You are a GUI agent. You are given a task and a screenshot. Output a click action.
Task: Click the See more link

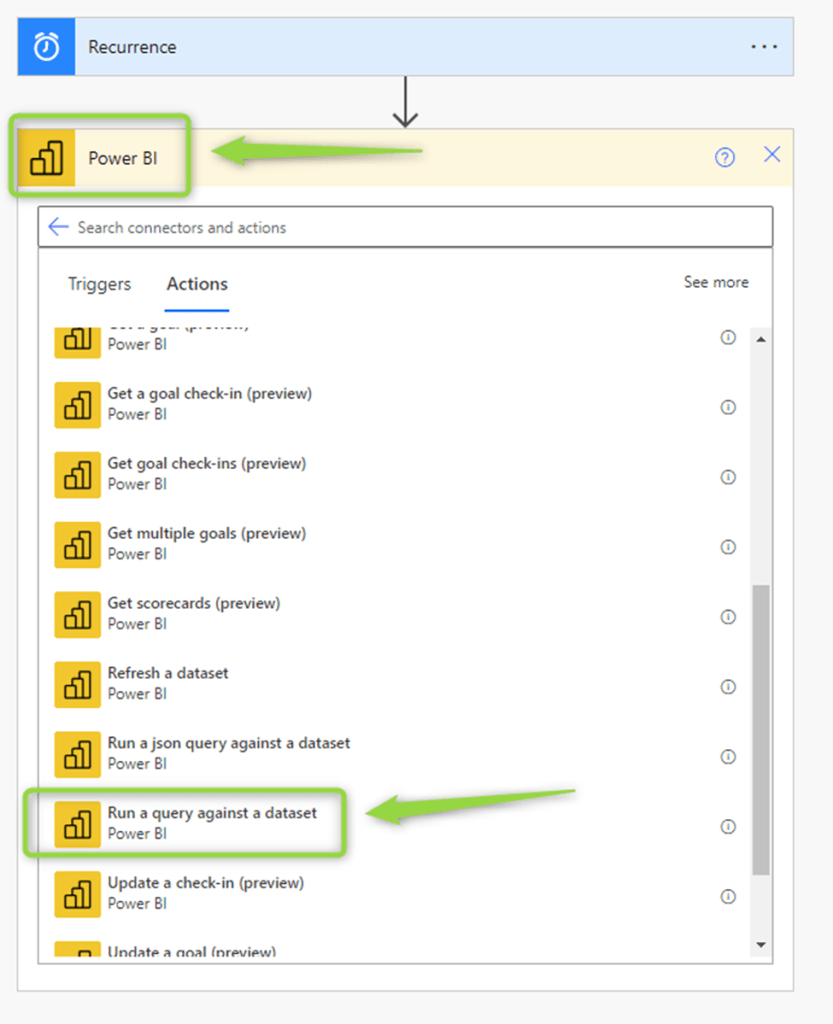(716, 282)
